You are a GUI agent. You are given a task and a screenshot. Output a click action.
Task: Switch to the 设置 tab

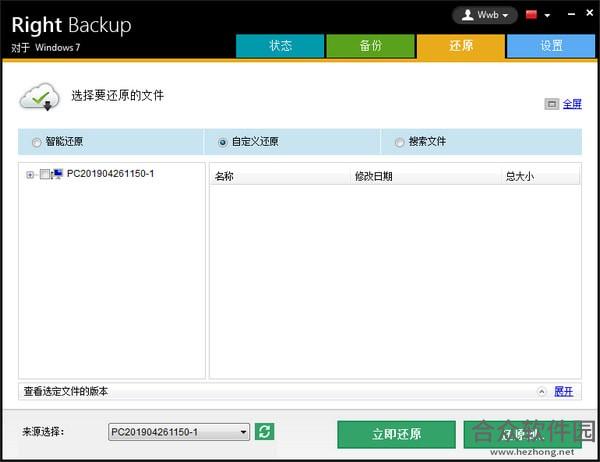(x=551, y=46)
